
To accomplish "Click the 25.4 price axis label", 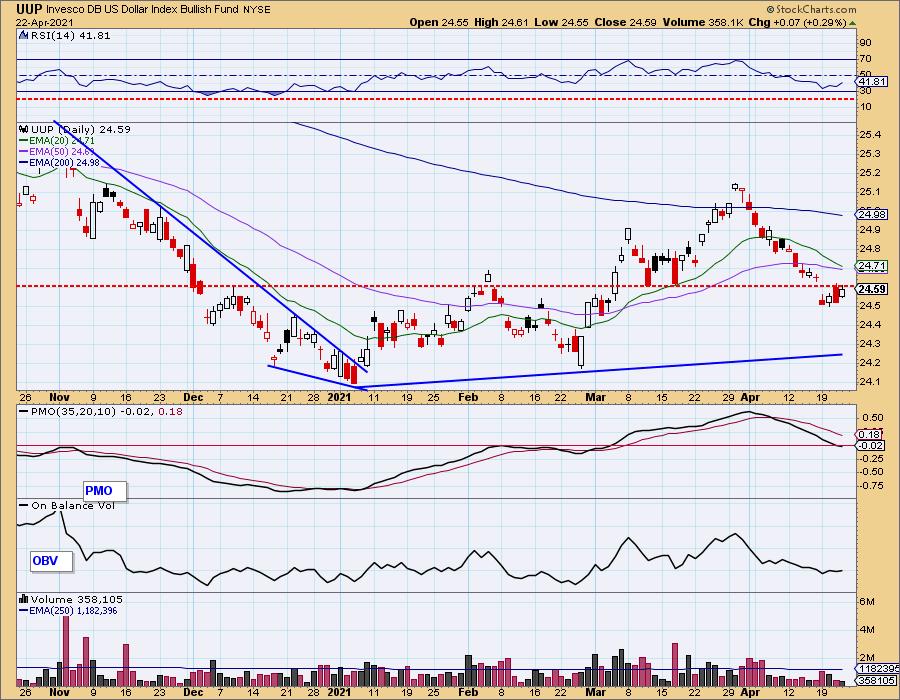I will click(870, 135).
